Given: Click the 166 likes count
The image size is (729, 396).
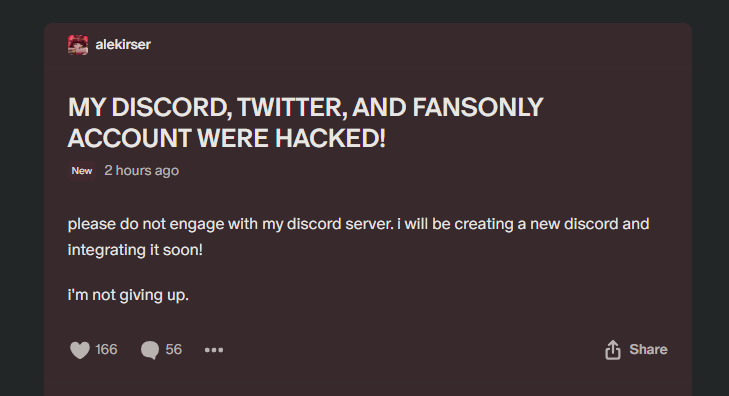Looking at the screenshot, I should (106, 350).
